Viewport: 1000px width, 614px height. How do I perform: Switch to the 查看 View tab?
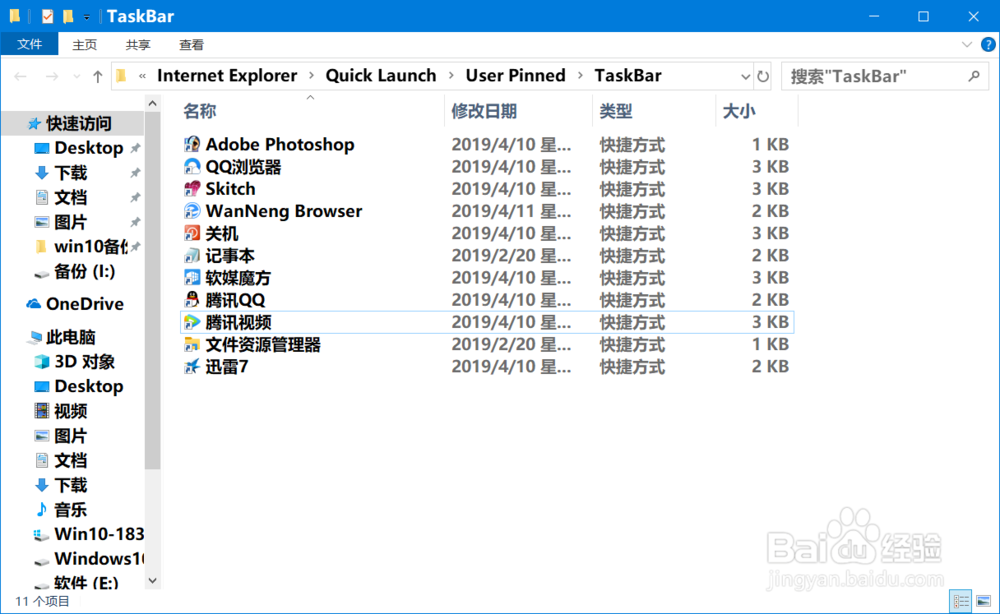191,44
